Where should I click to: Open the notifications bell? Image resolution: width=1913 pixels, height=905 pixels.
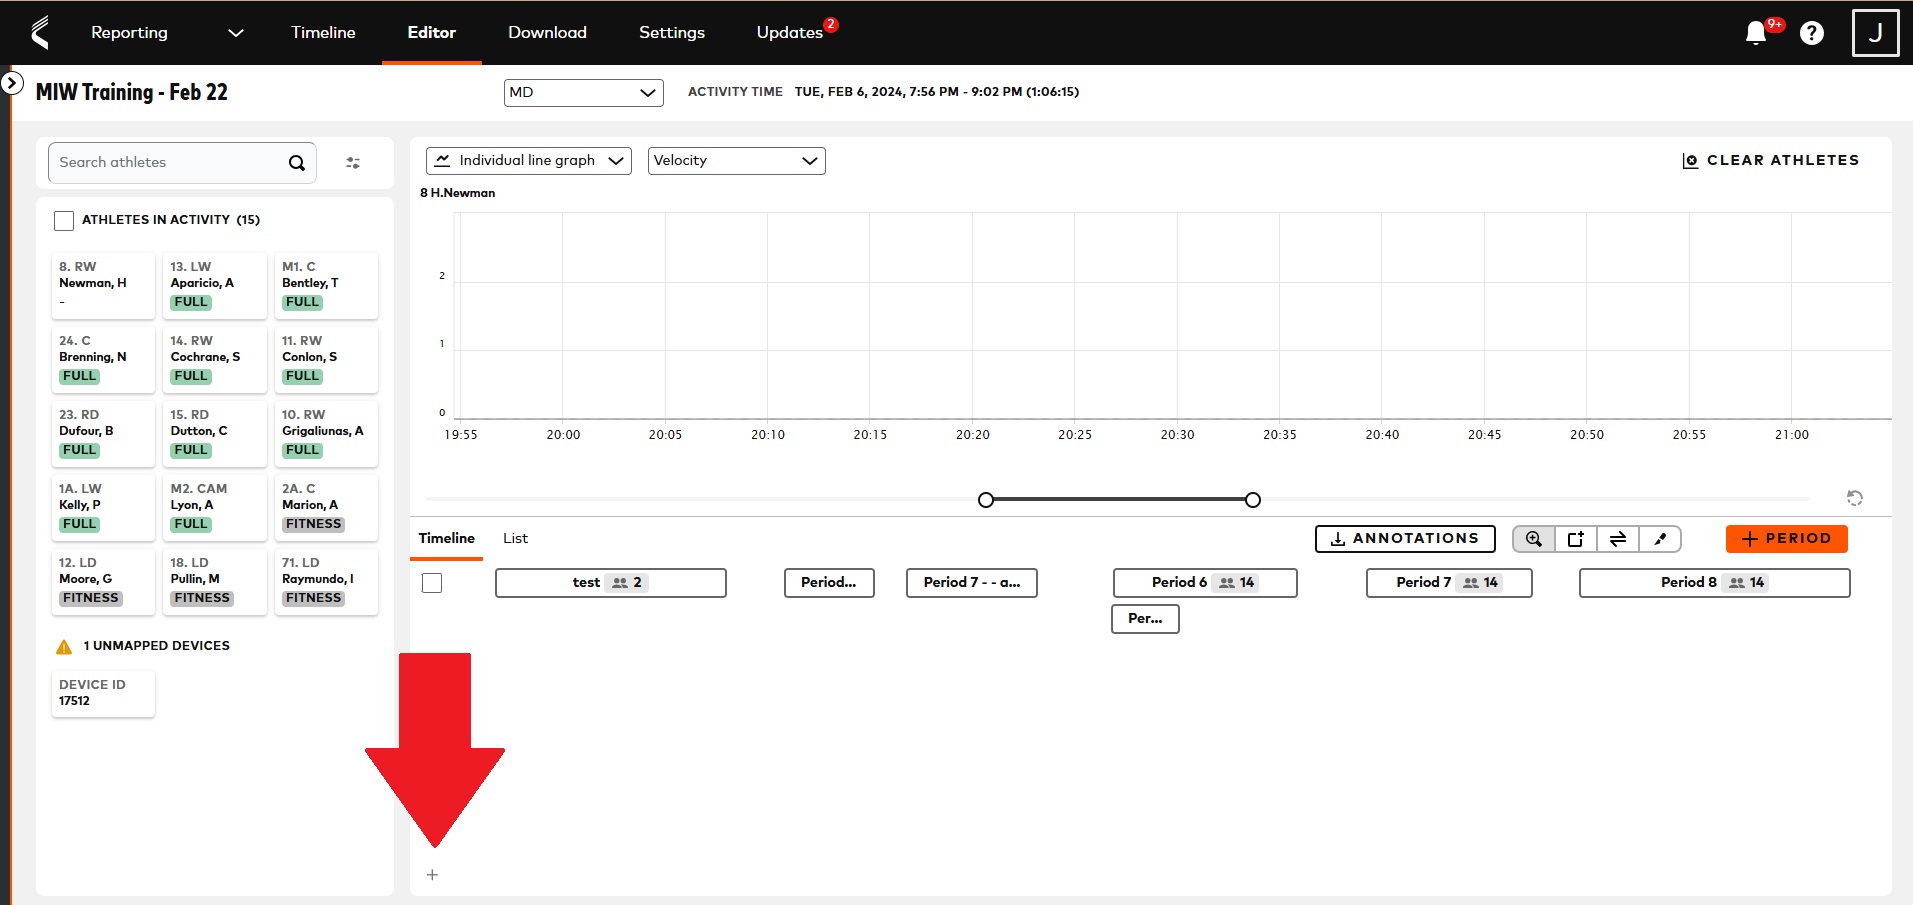1755,32
